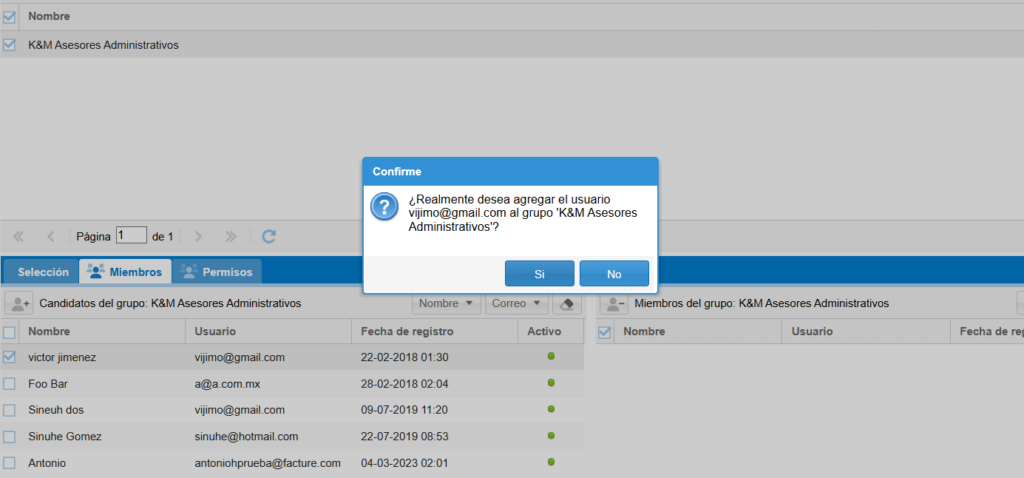Select the a@a.com.mx user cell
The height and width of the screenshot is (478, 1024).
tap(228, 384)
